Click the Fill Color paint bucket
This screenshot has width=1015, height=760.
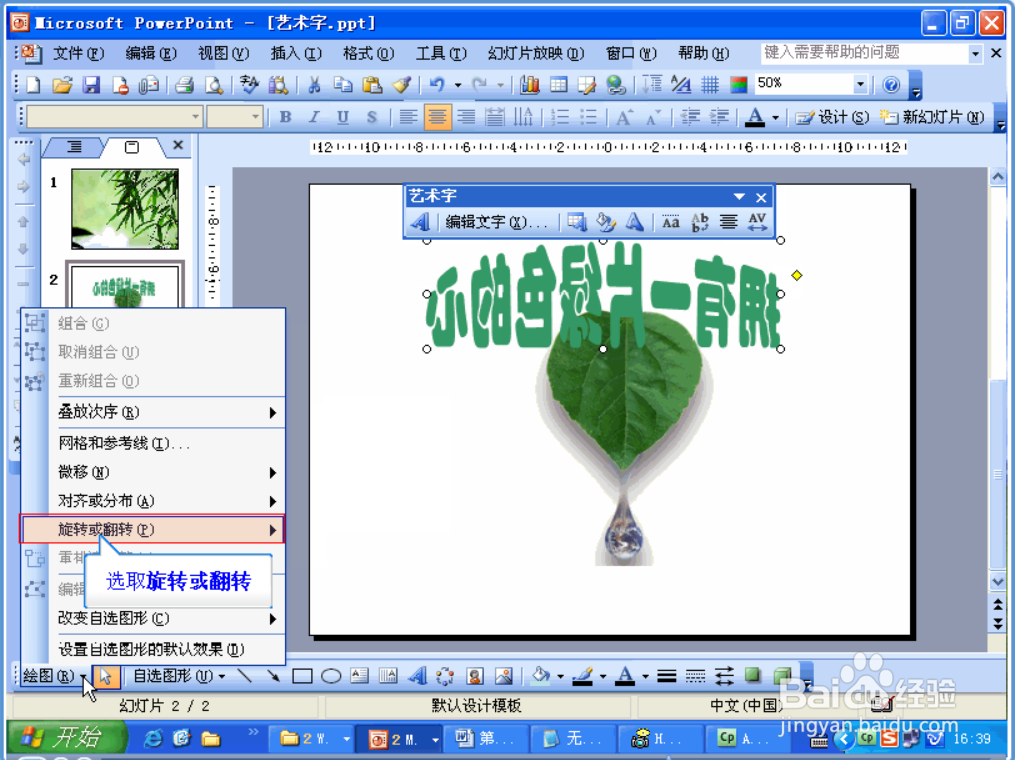[540, 676]
